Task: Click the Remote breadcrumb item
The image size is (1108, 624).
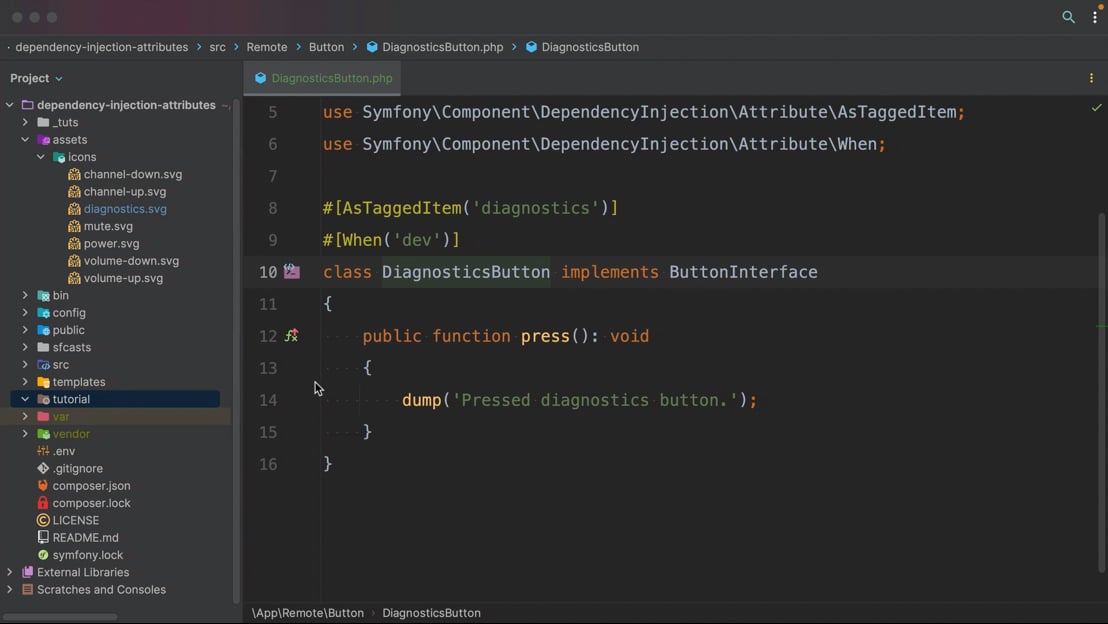Action: 267,47
